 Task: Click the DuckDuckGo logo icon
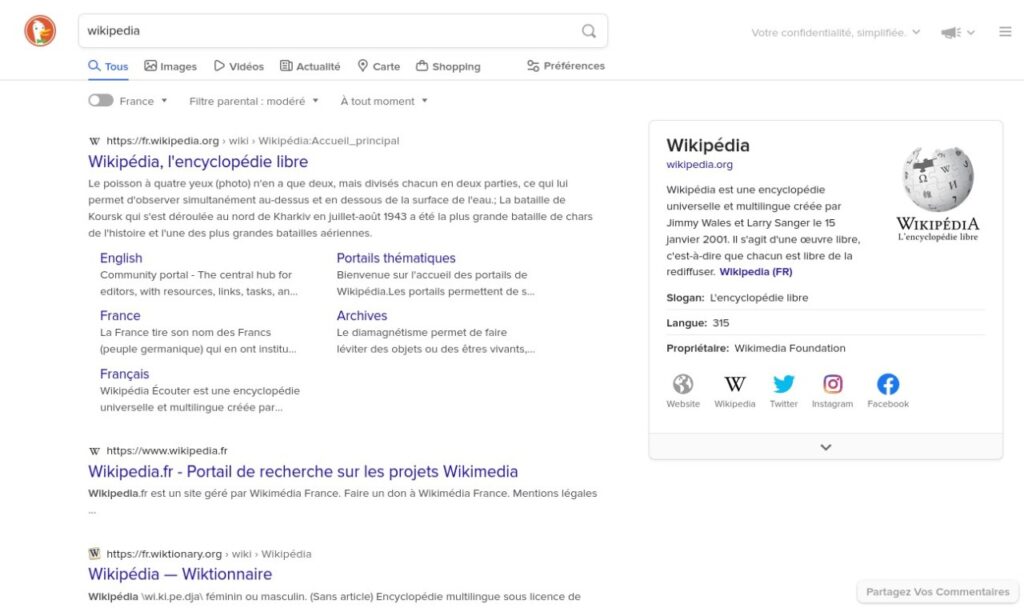[x=40, y=31]
